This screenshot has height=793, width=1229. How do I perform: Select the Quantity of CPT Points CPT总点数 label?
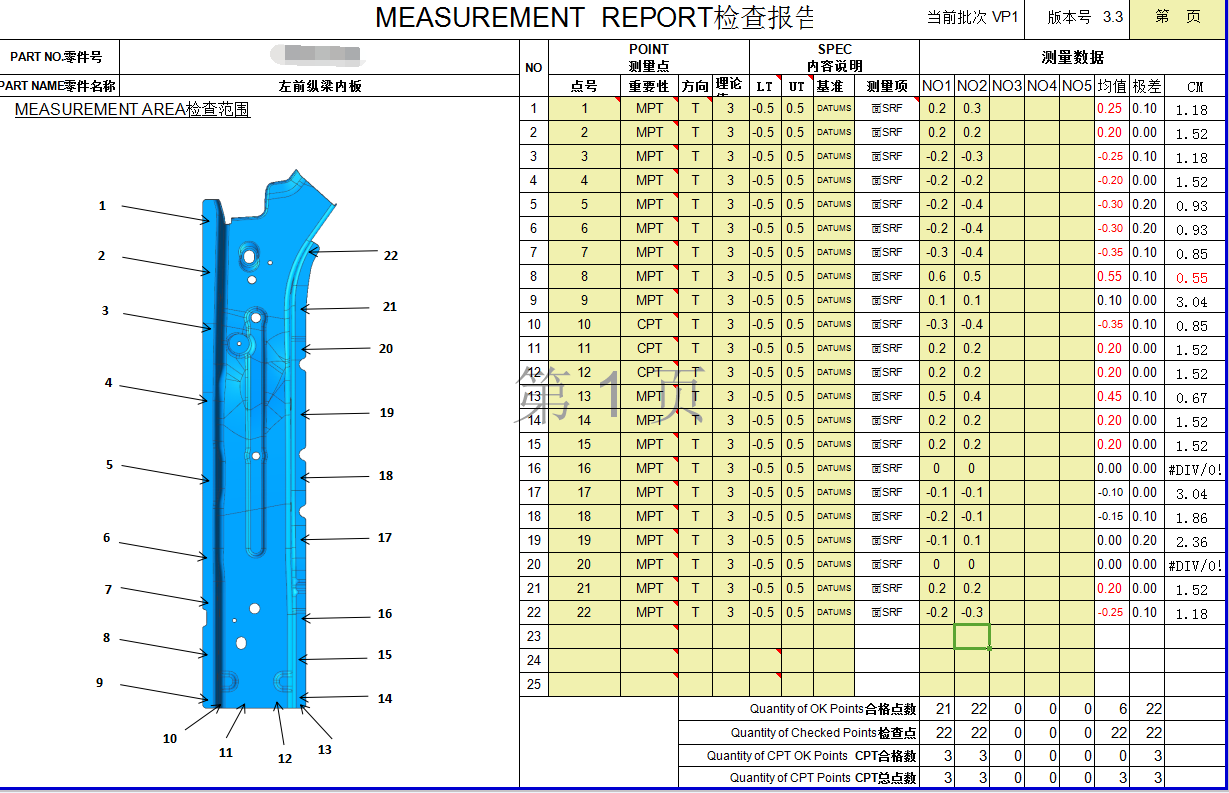[822, 778]
